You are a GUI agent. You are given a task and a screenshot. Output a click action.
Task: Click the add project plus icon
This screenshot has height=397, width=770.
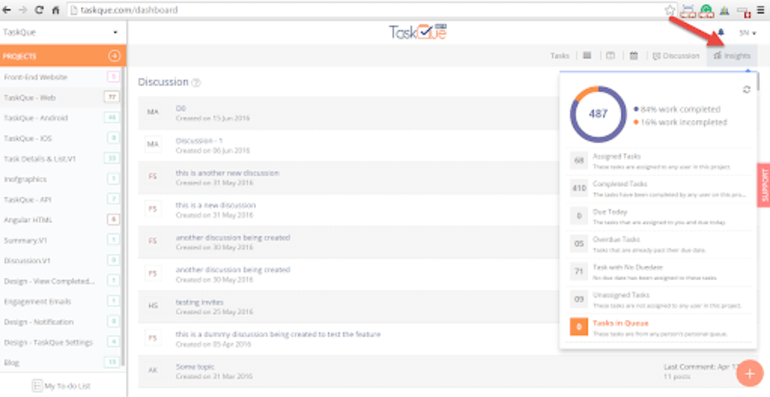point(114,56)
